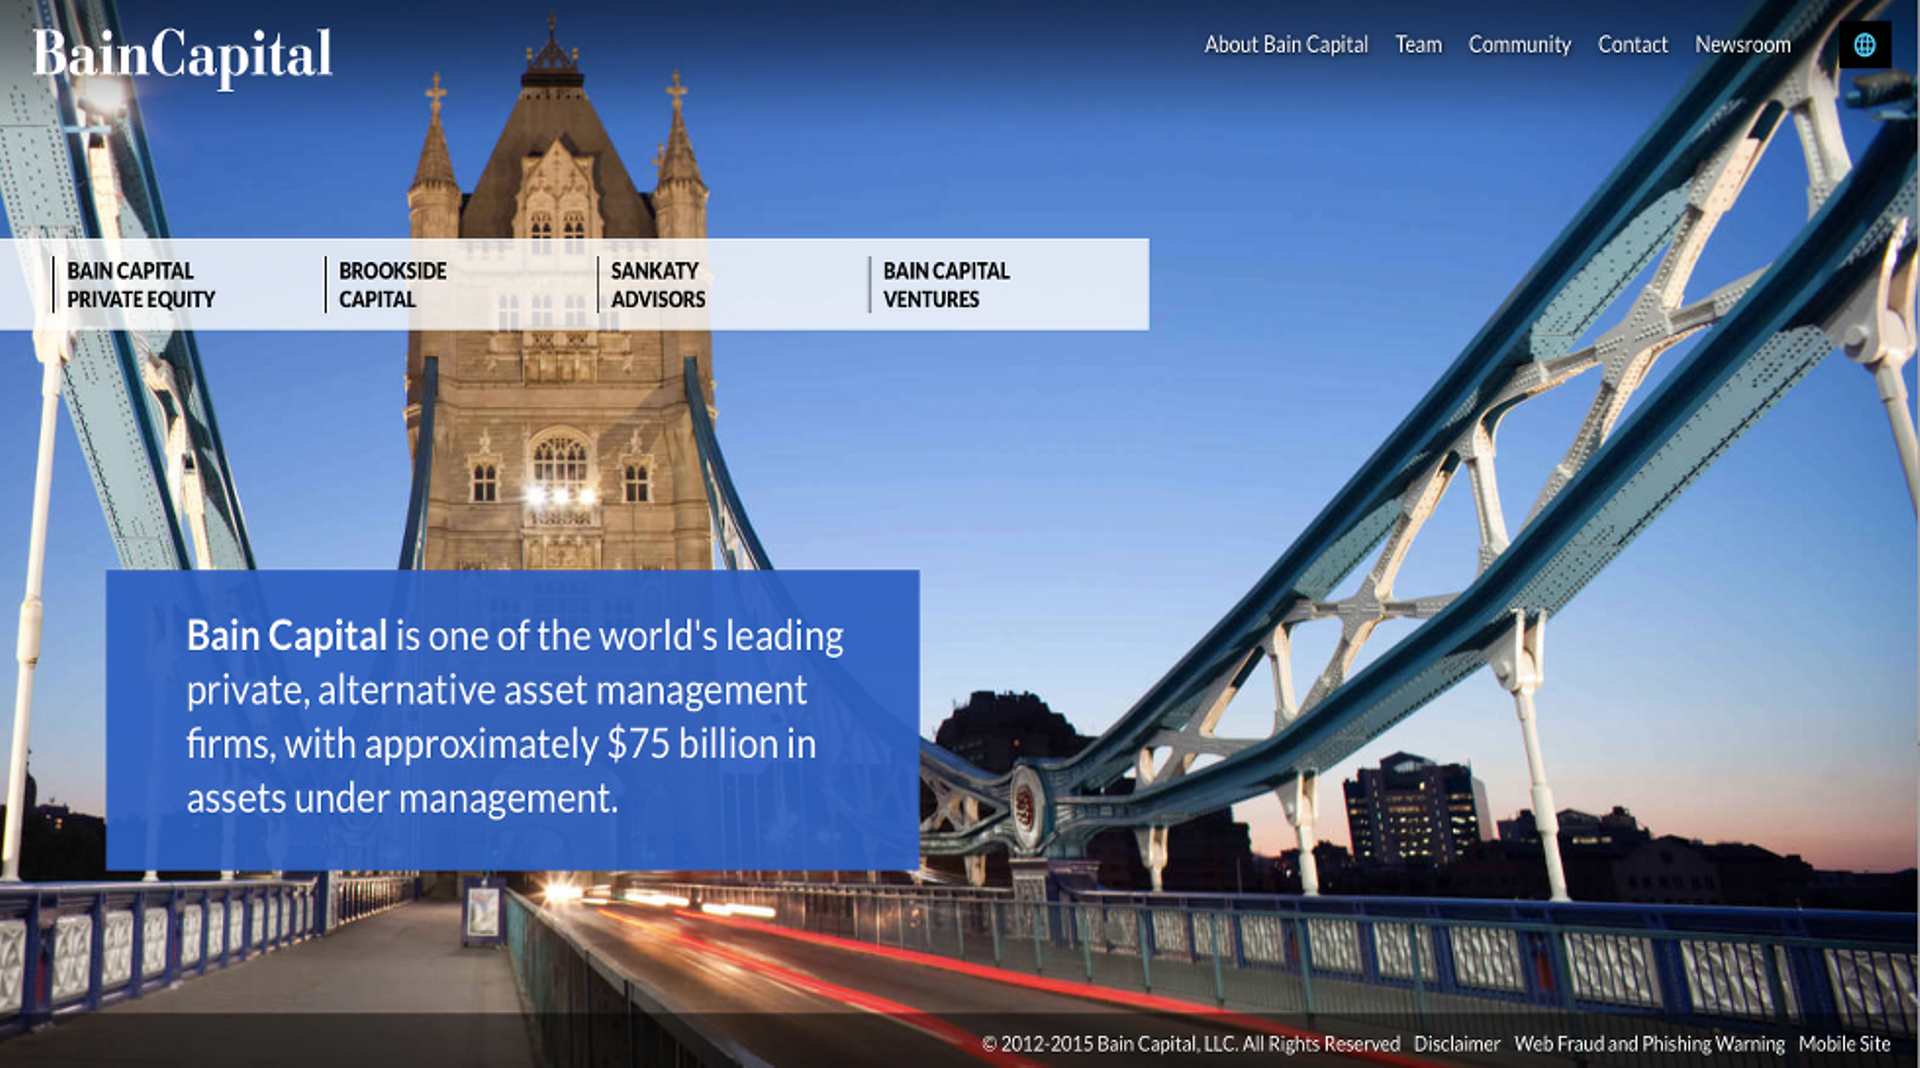Select Community in the top navigation
Screen dimensions: 1920x1068
(x=1519, y=45)
